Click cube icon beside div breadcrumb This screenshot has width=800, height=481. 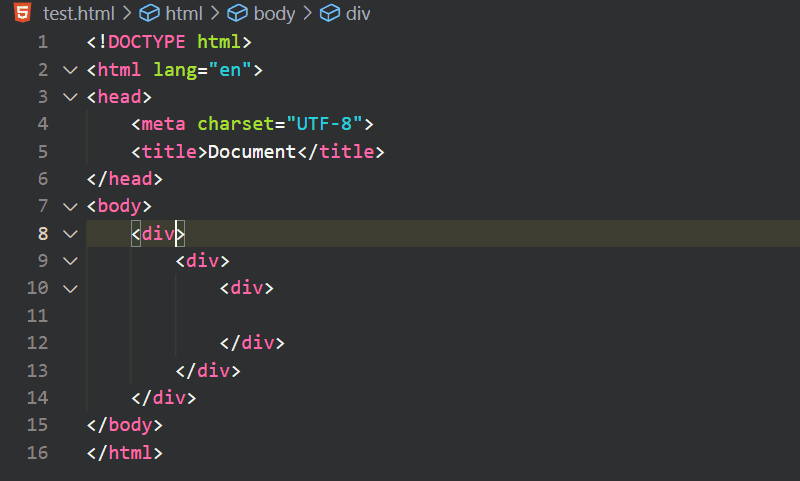click(330, 13)
